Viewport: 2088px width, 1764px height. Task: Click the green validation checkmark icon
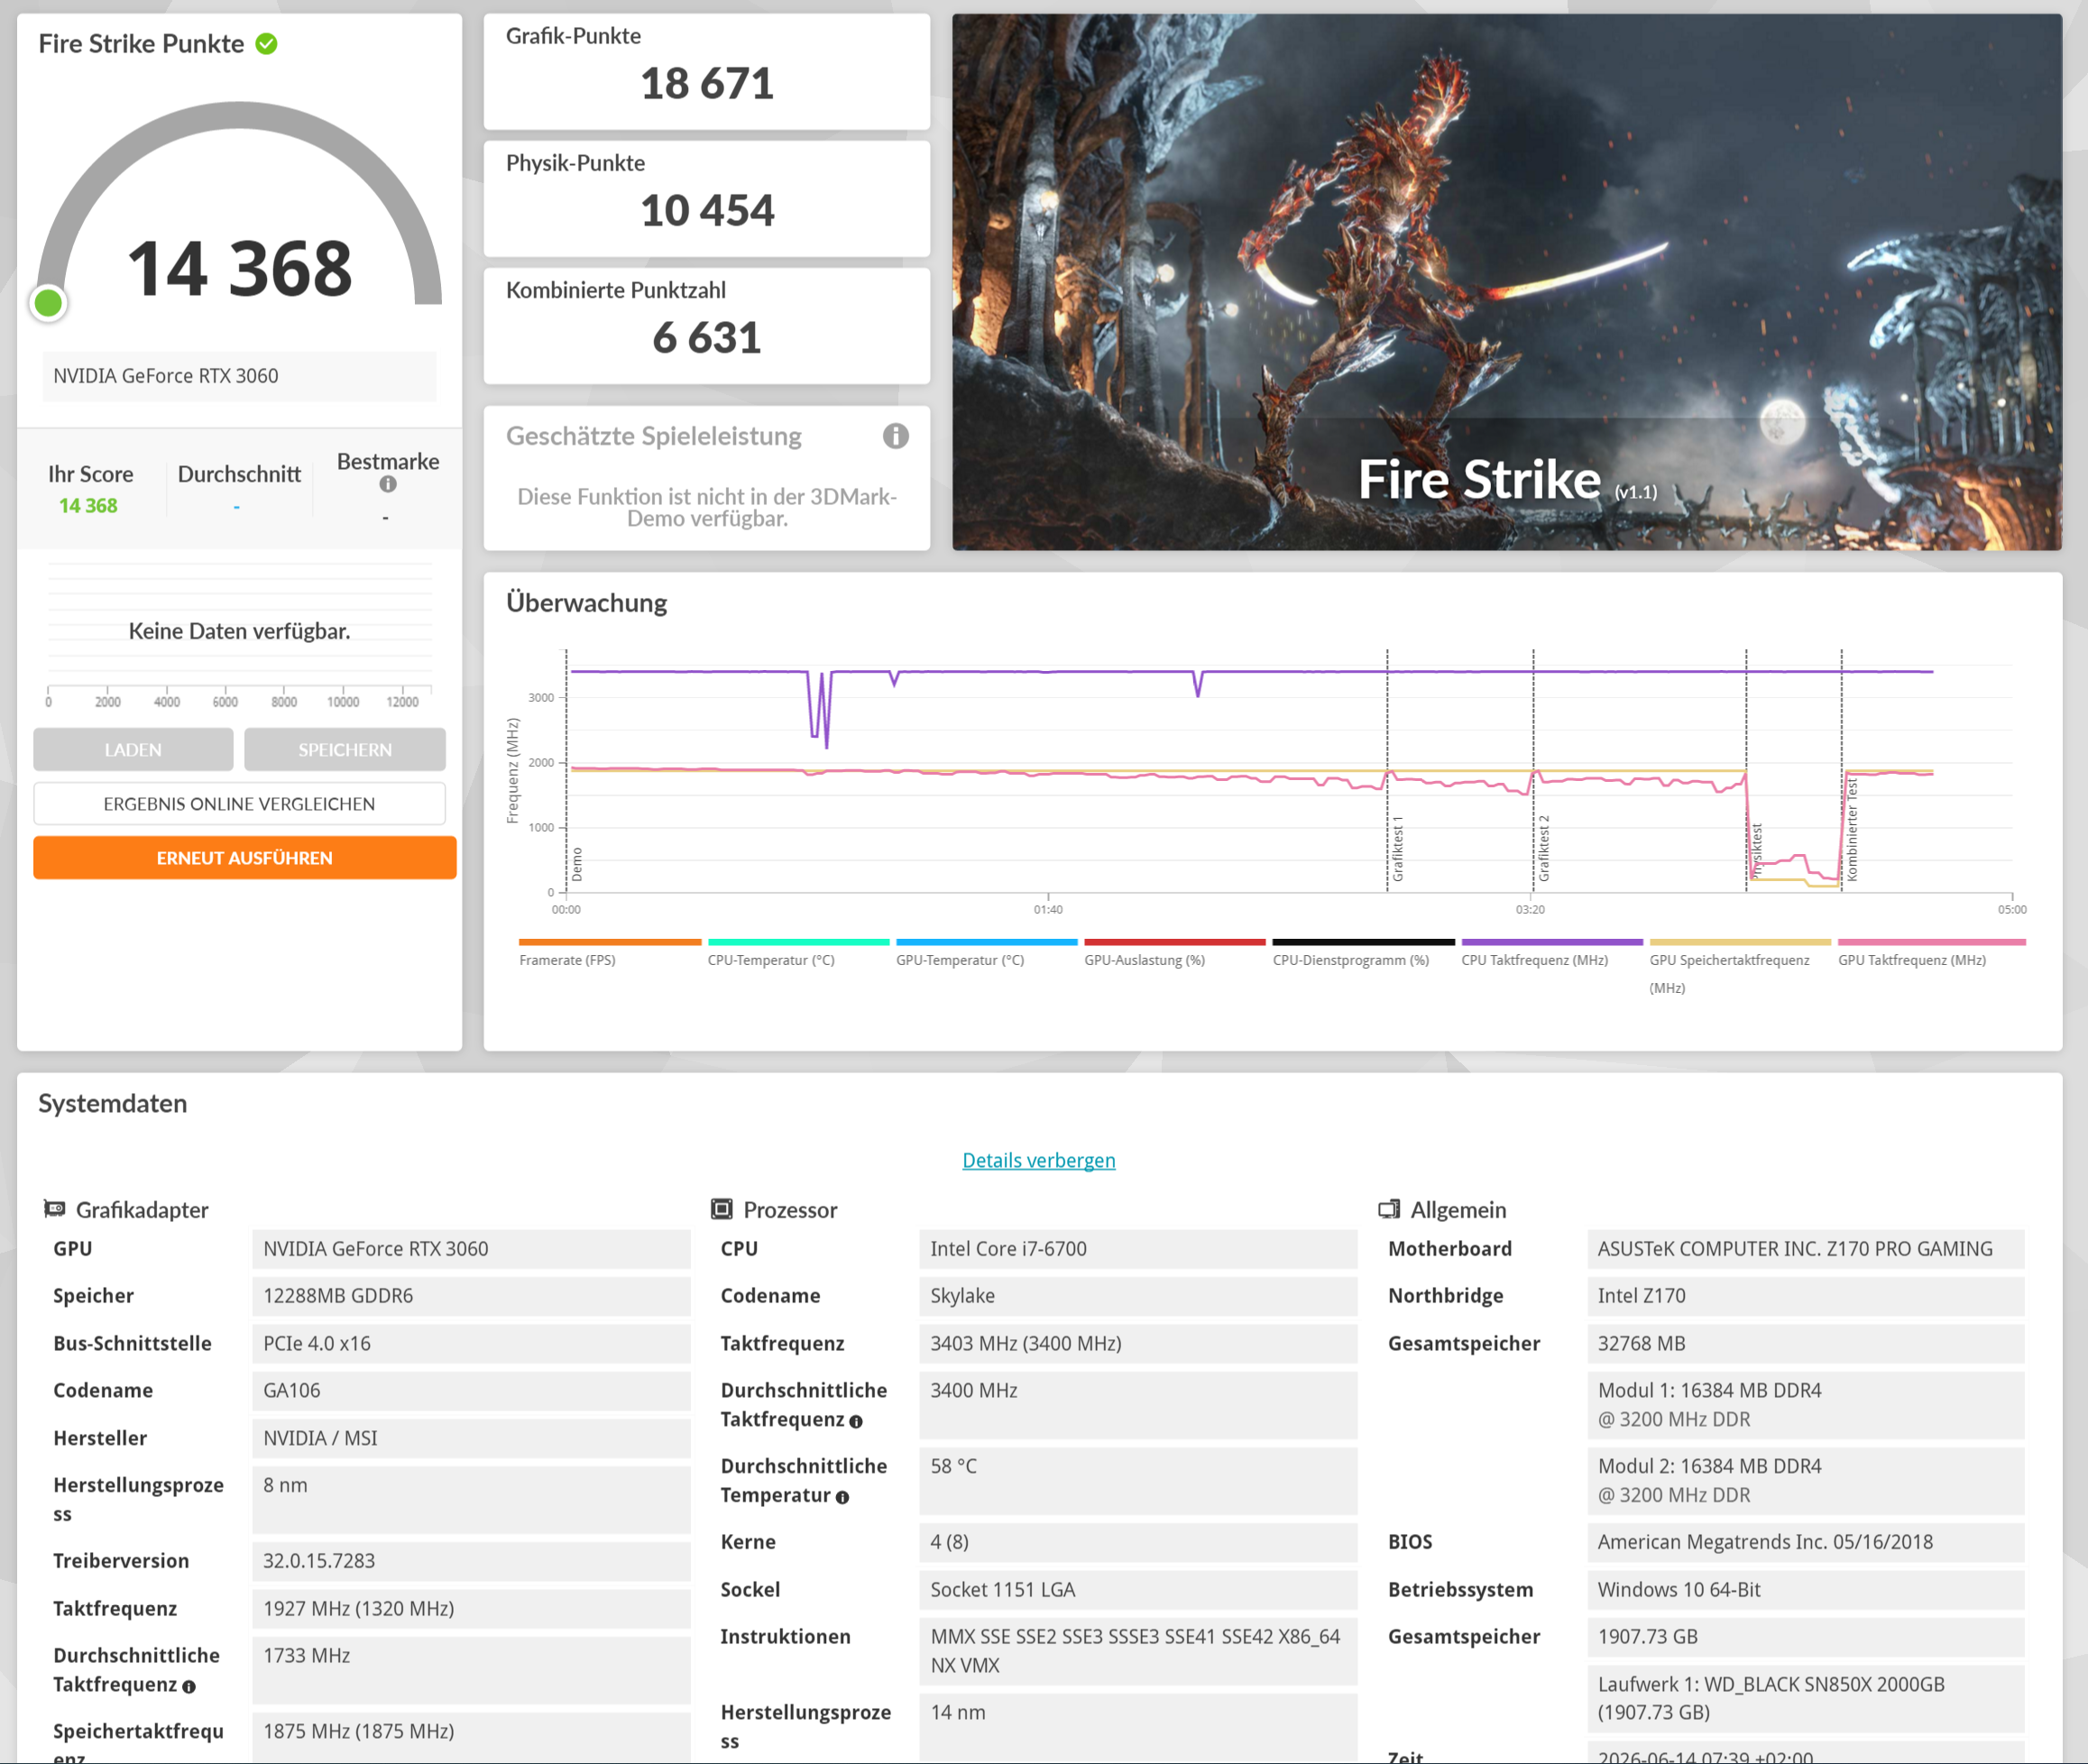266,43
